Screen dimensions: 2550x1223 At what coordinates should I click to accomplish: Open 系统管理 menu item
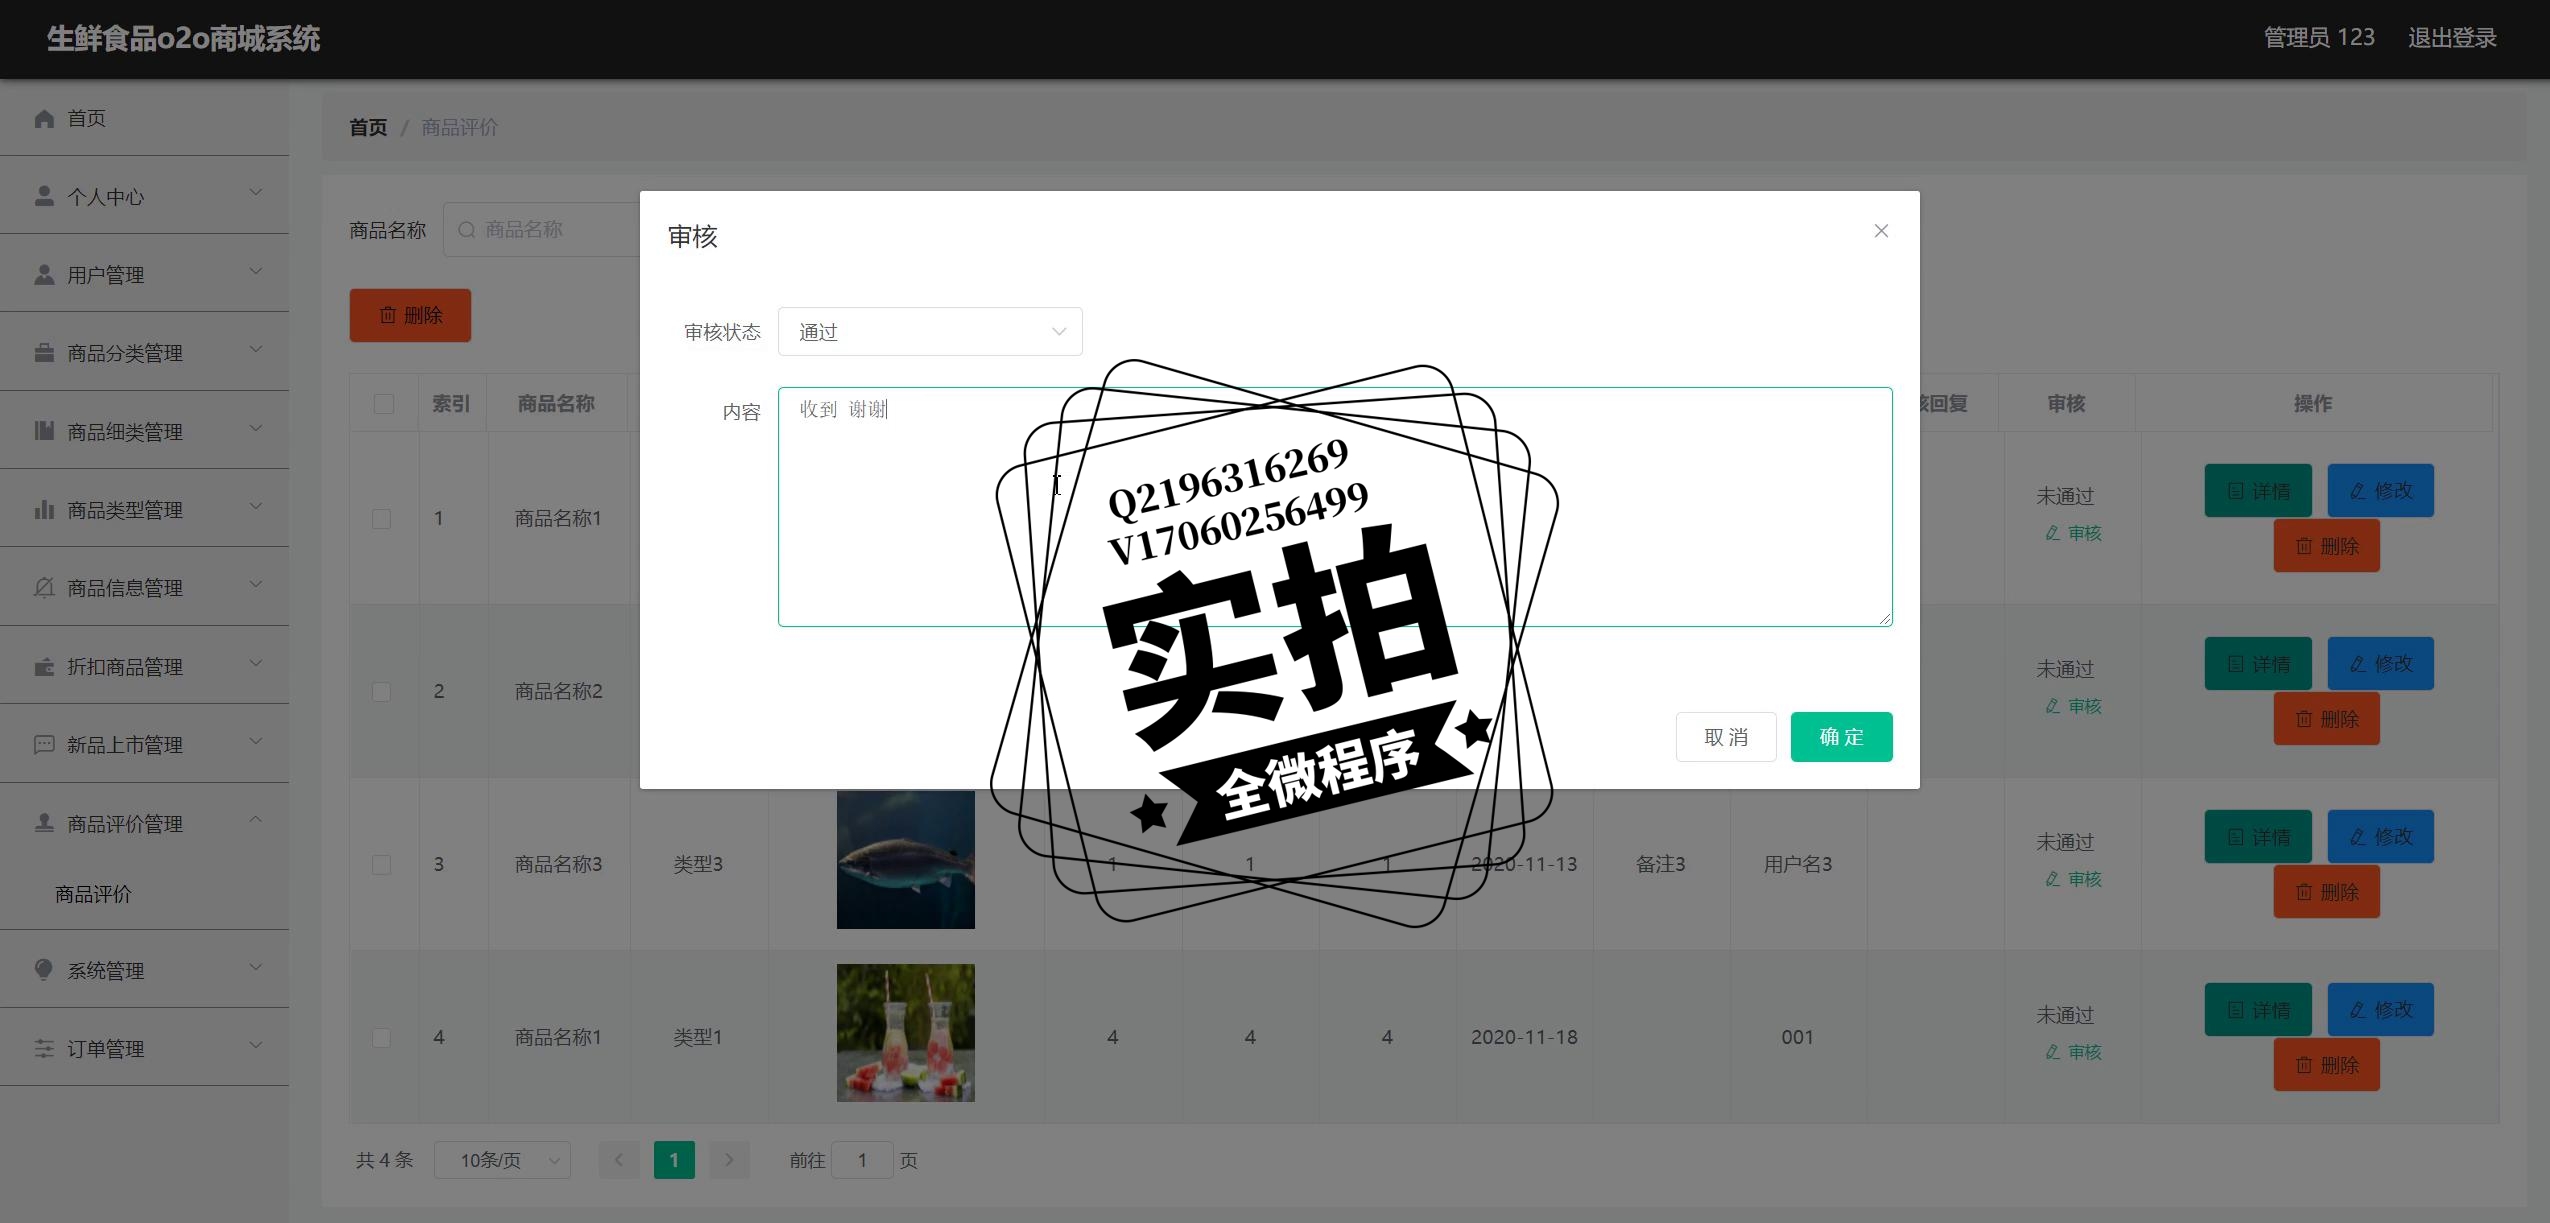[x=144, y=970]
